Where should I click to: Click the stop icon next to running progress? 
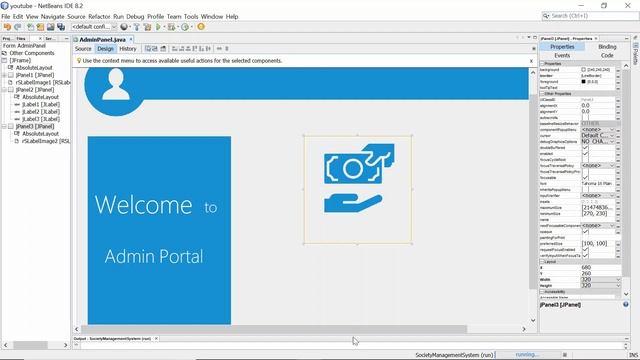click(565, 355)
